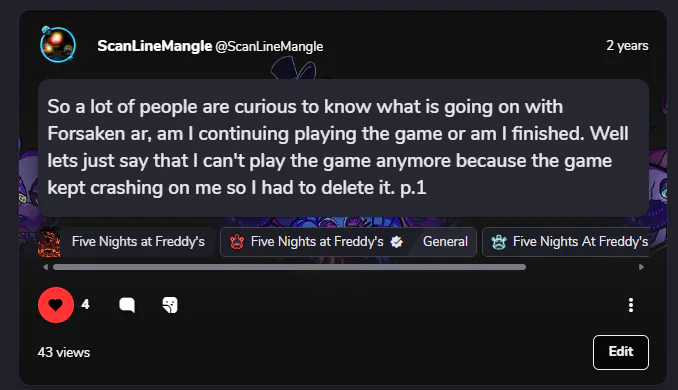The height and width of the screenshot is (390, 678).
Task: Click the left arrow of the tags scrollbar
Action: tap(45, 267)
